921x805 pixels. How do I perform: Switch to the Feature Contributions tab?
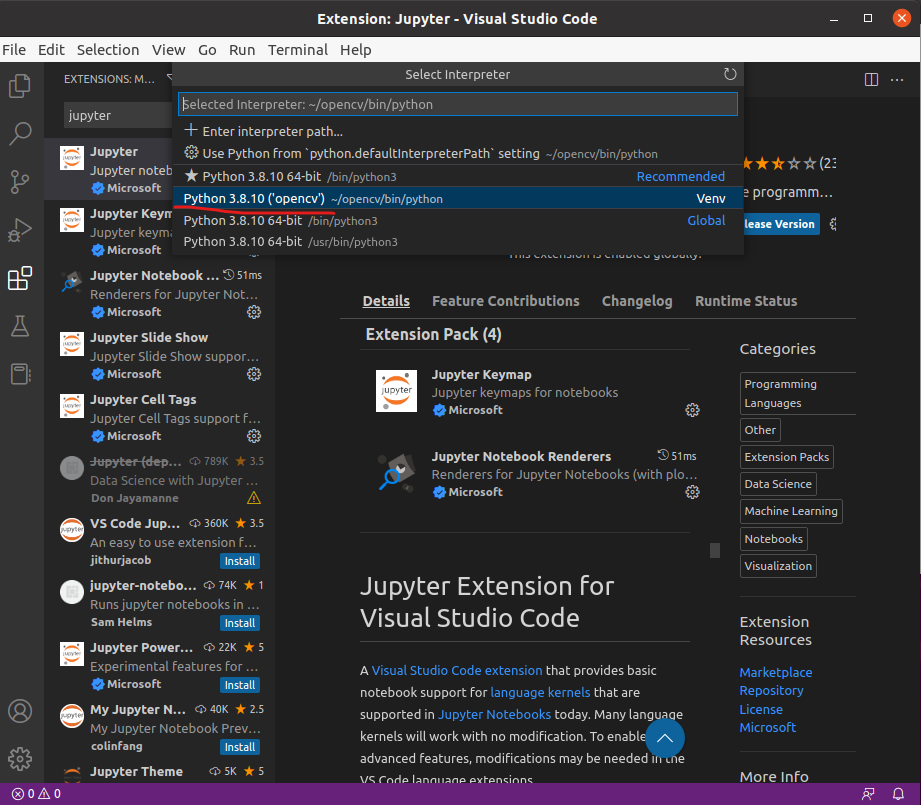(x=506, y=301)
